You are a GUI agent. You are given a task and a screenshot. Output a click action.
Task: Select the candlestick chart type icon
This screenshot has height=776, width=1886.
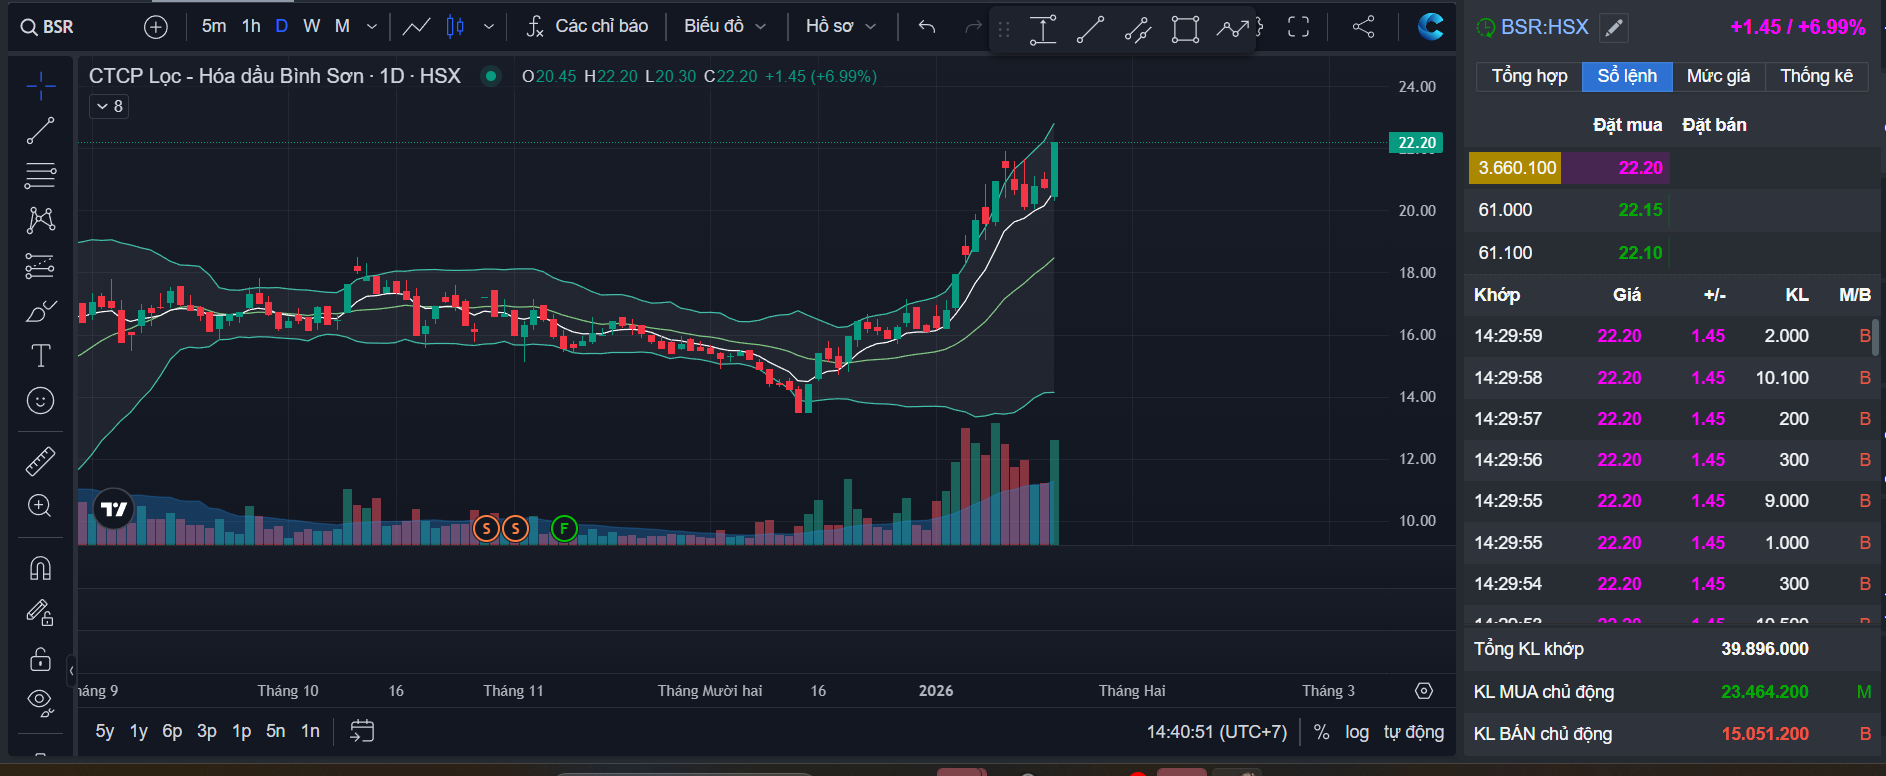(x=455, y=27)
